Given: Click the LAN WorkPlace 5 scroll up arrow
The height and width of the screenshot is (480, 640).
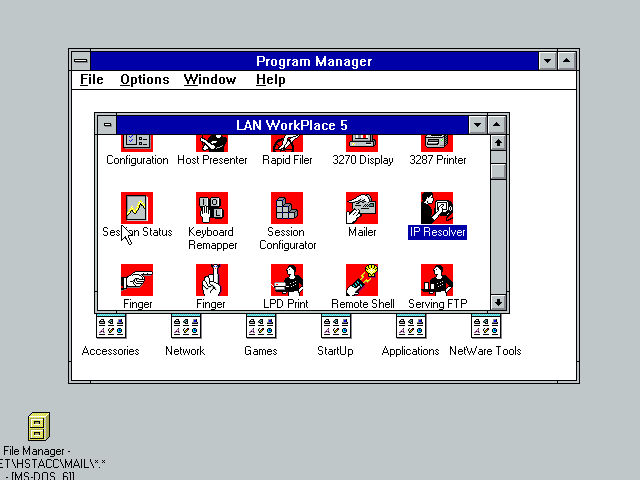Looking at the screenshot, I should tap(498, 143).
